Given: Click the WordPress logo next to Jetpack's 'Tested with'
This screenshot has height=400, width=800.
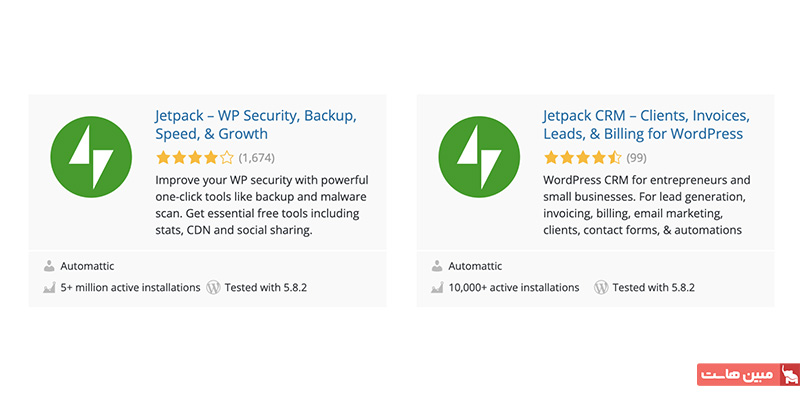Looking at the screenshot, I should 213,287.
